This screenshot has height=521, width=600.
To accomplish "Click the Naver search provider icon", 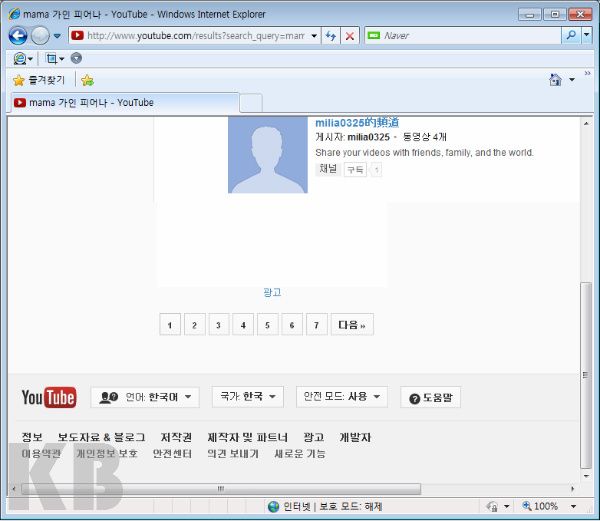I will click(x=373, y=36).
